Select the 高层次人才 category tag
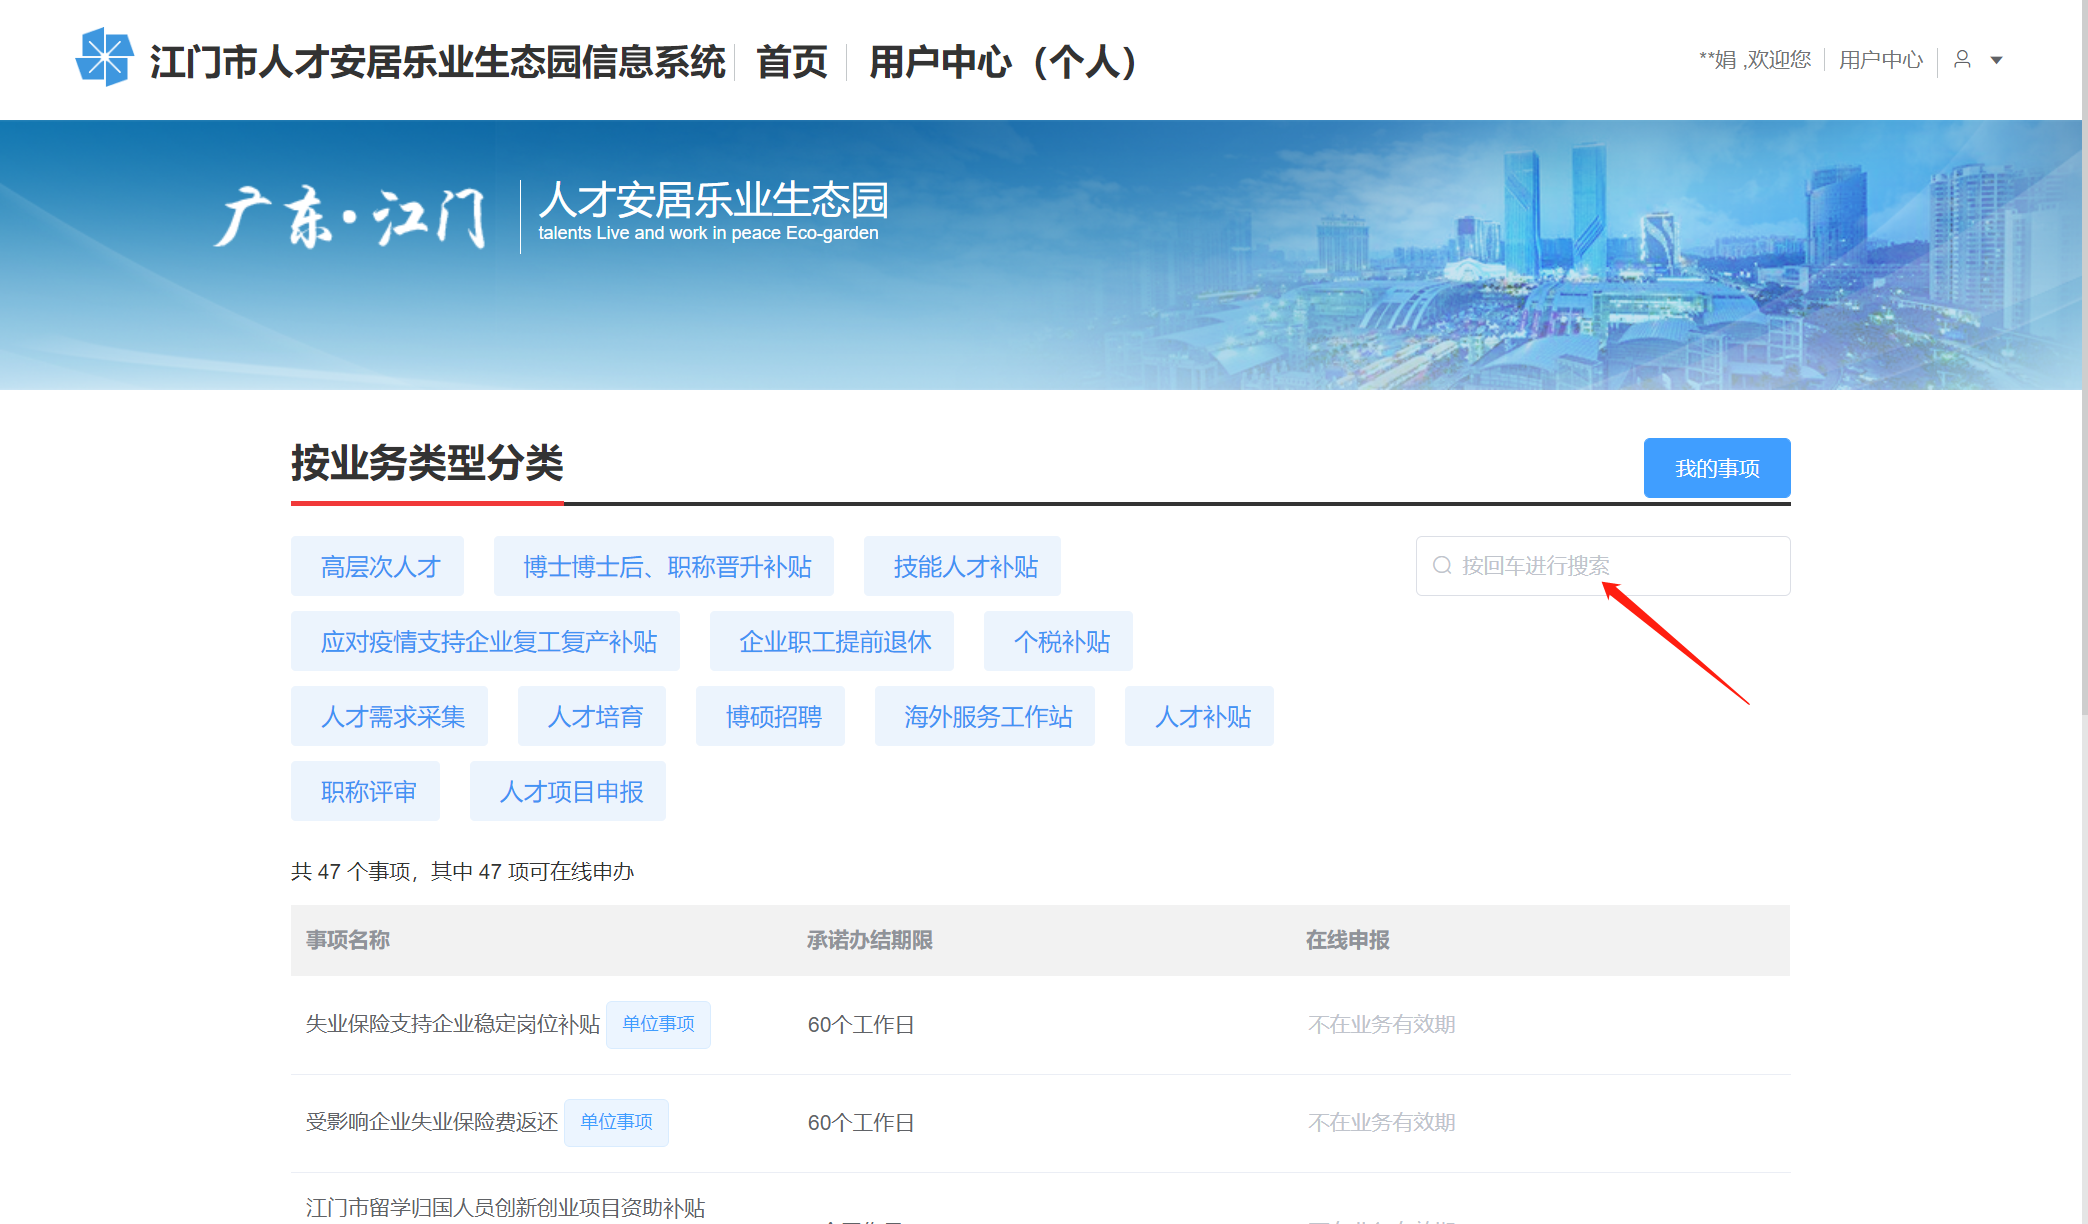The height and width of the screenshot is (1224, 2088). 378,567
